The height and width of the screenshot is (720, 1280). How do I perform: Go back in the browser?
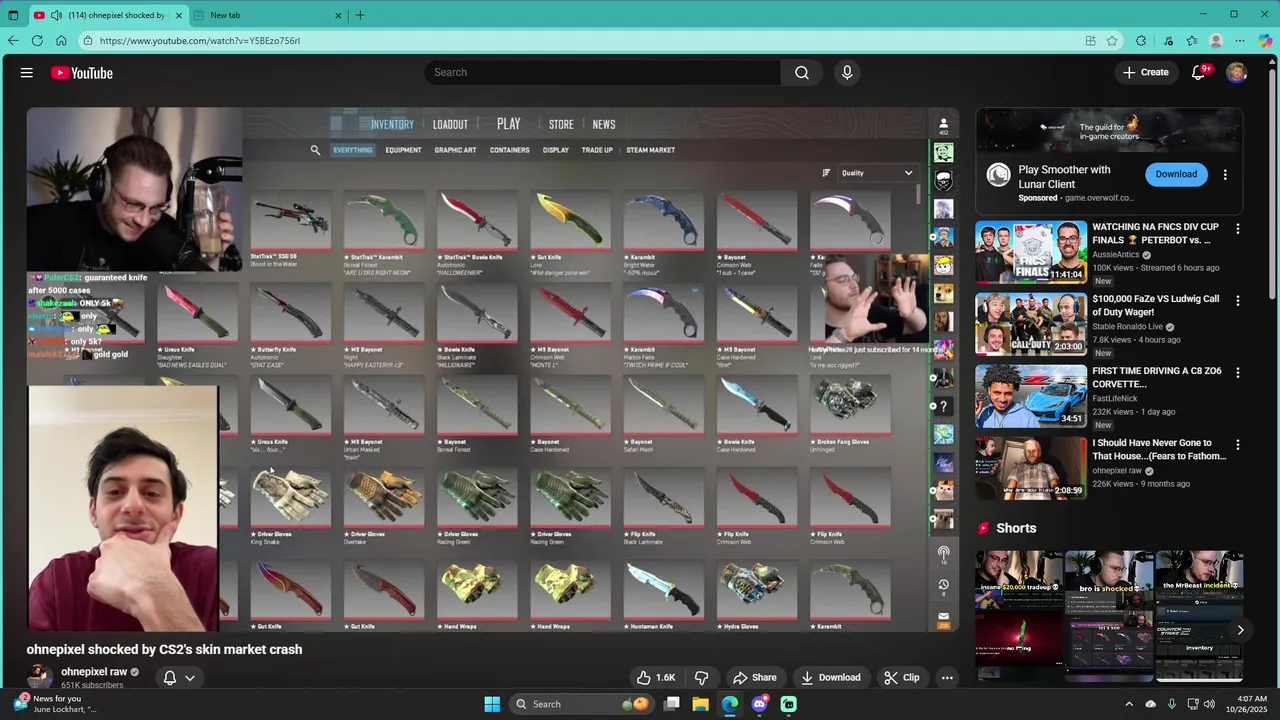pyautogui.click(x=13, y=41)
